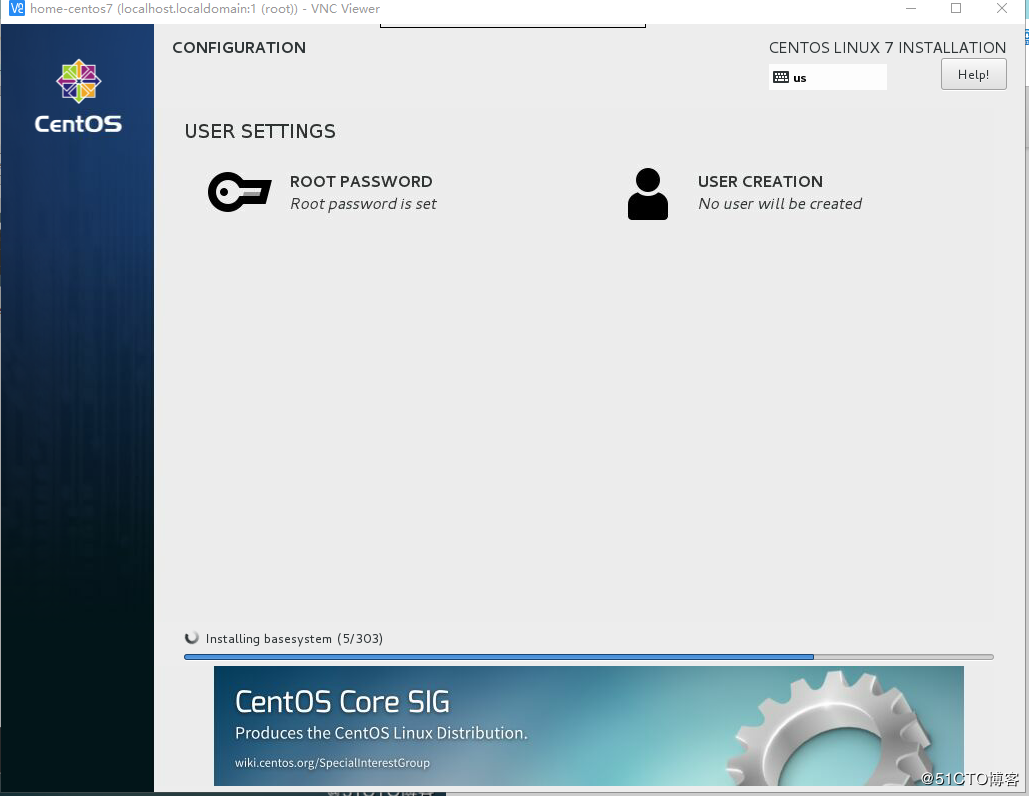Select the USER CREATION heading

pos(760,181)
